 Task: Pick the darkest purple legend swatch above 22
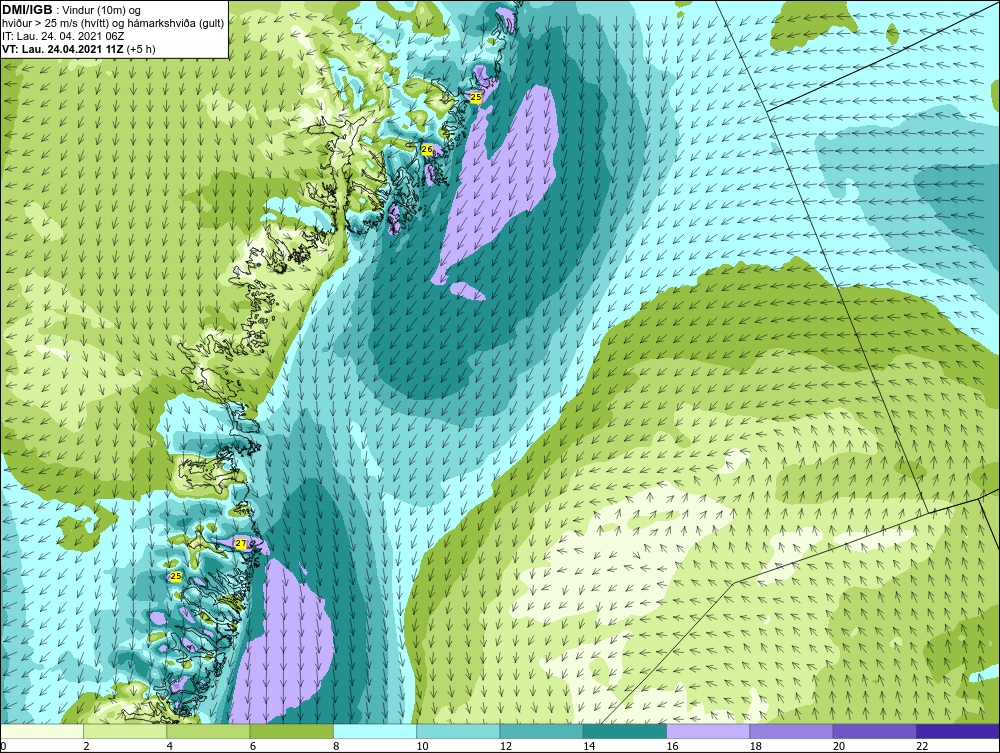click(957, 731)
